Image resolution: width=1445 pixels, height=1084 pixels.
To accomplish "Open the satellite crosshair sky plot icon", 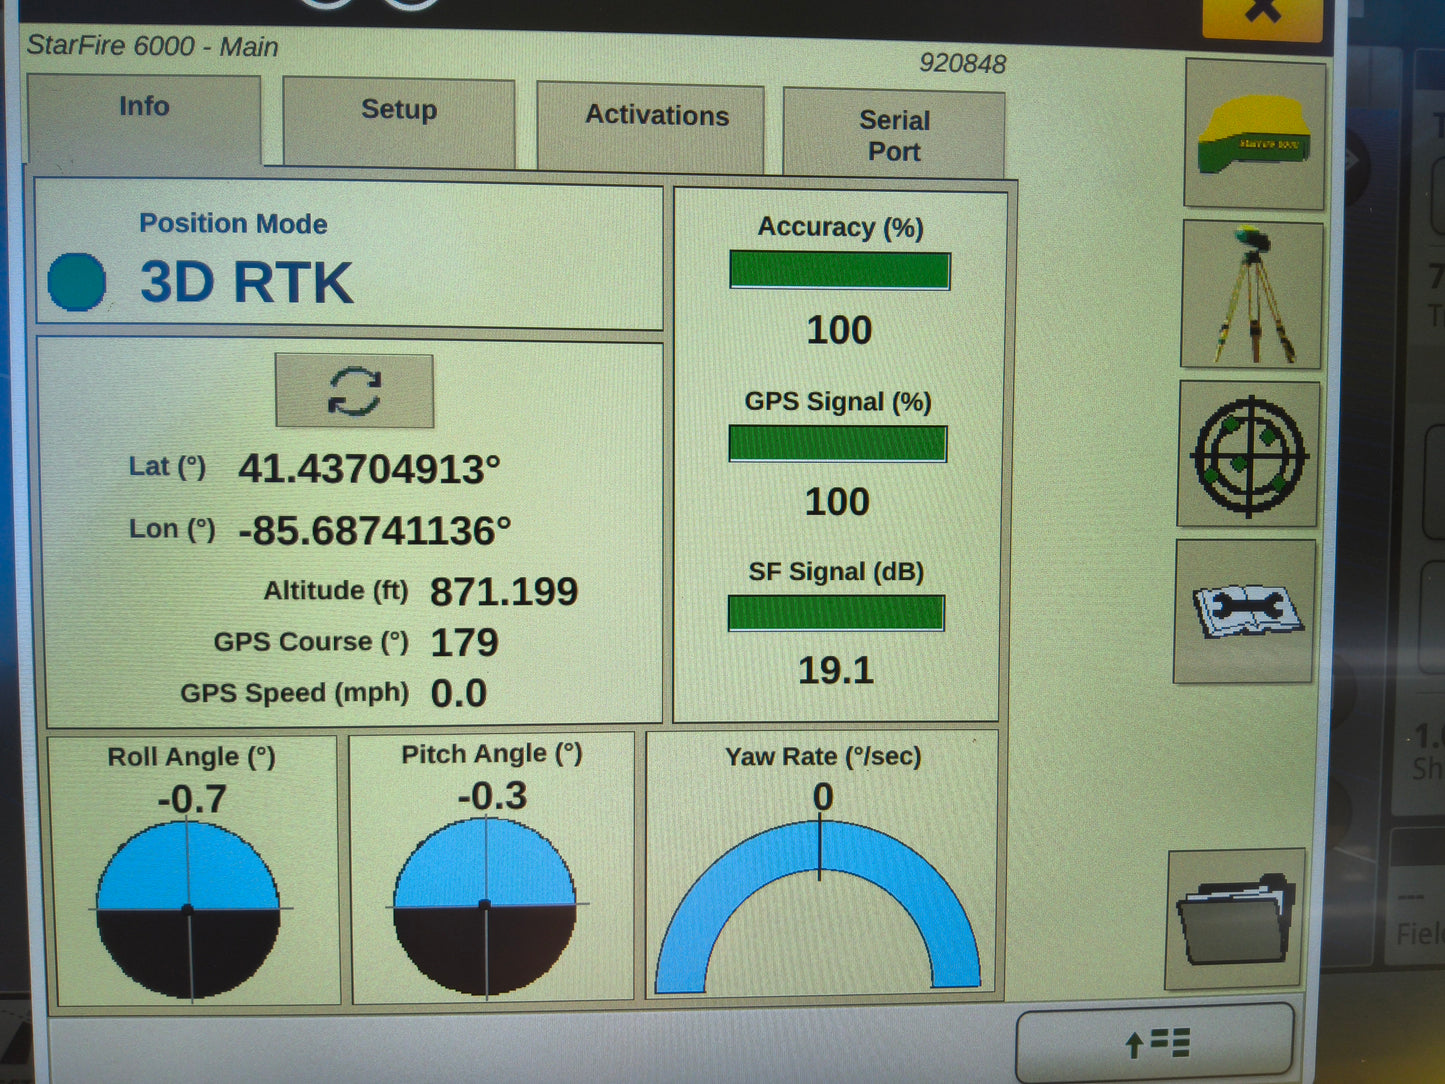I will click(x=1248, y=455).
